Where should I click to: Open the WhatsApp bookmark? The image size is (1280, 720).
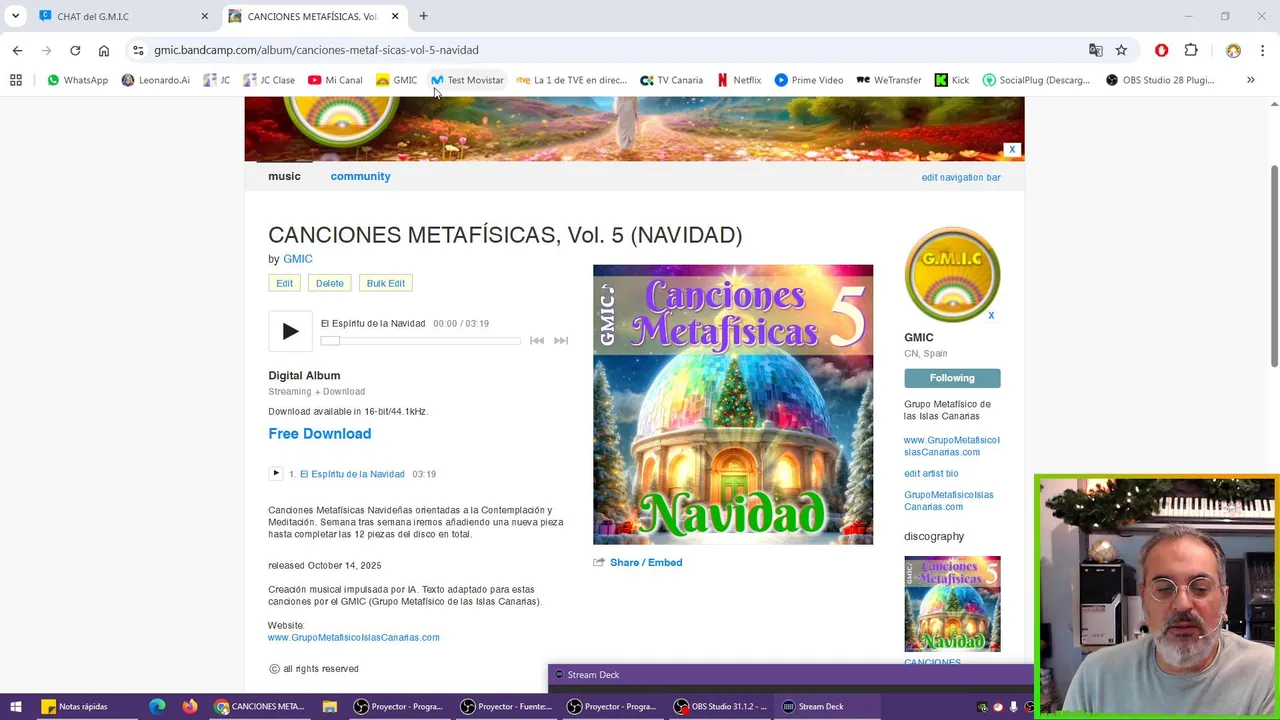pos(77,80)
